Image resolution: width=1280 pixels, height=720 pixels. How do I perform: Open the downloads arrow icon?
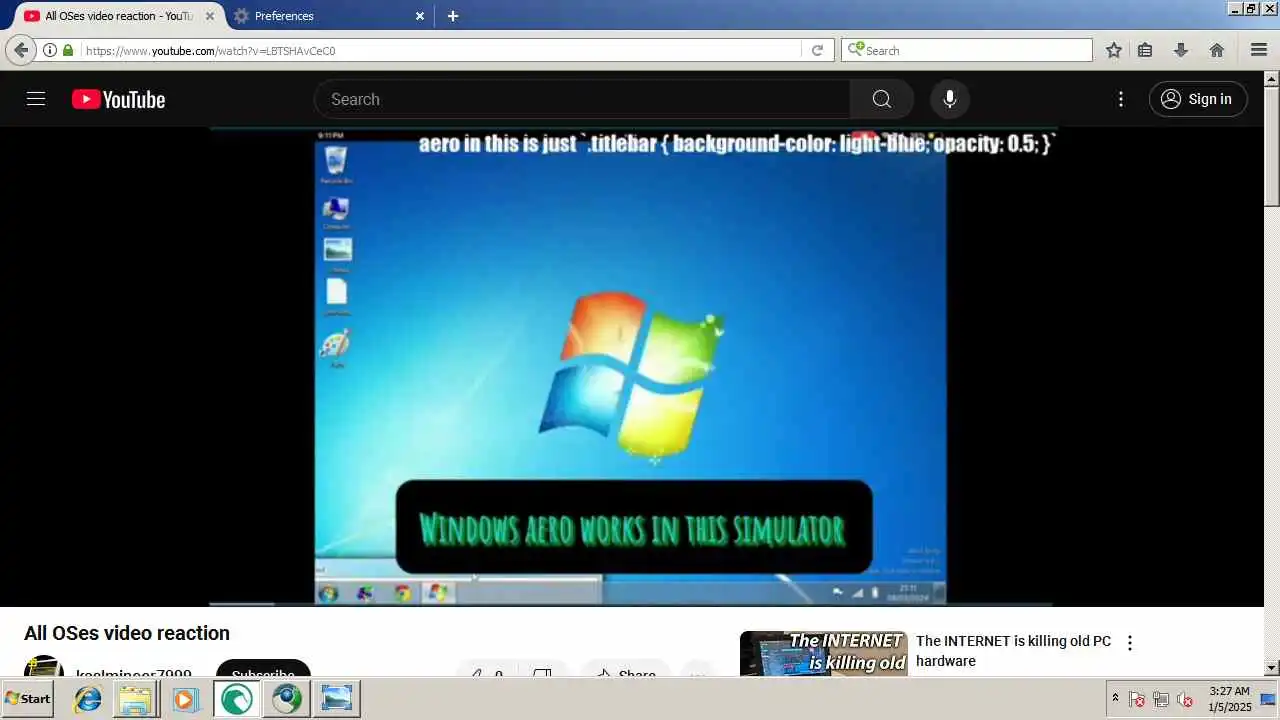point(1181,50)
